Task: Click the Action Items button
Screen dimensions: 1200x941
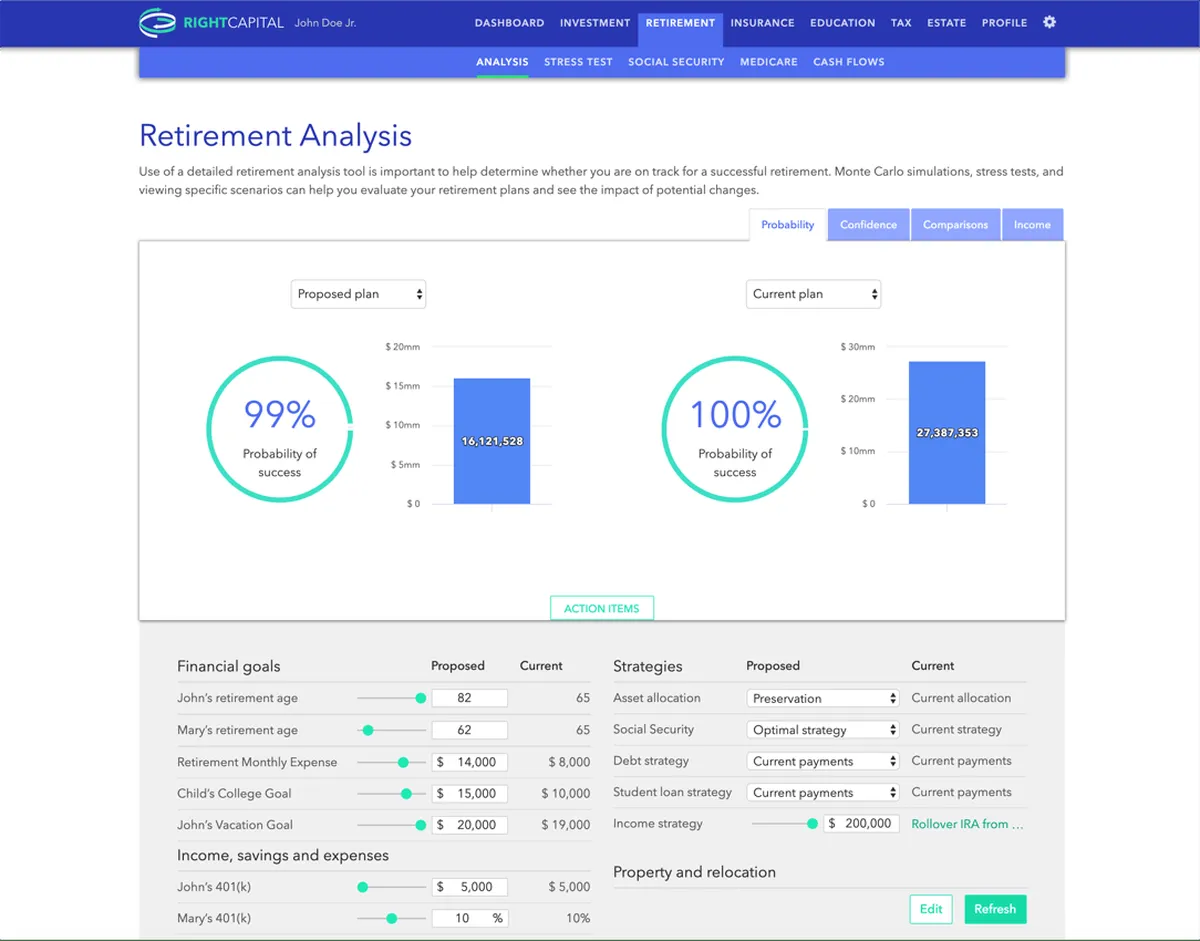Action: click(602, 608)
